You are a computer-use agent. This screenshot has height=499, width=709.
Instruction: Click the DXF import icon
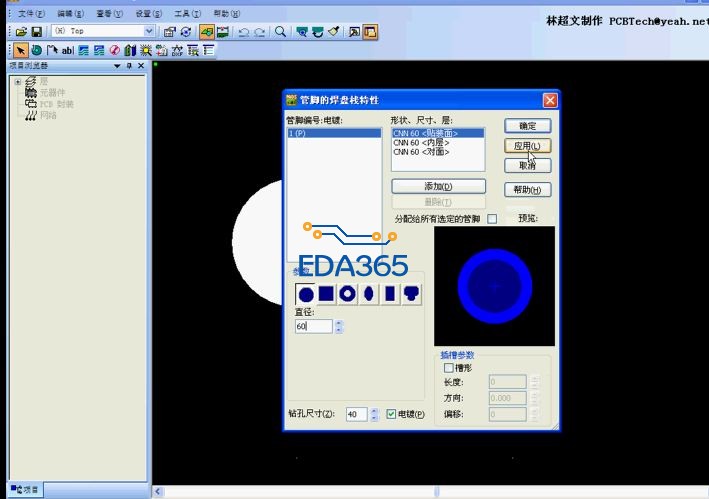click(177, 50)
